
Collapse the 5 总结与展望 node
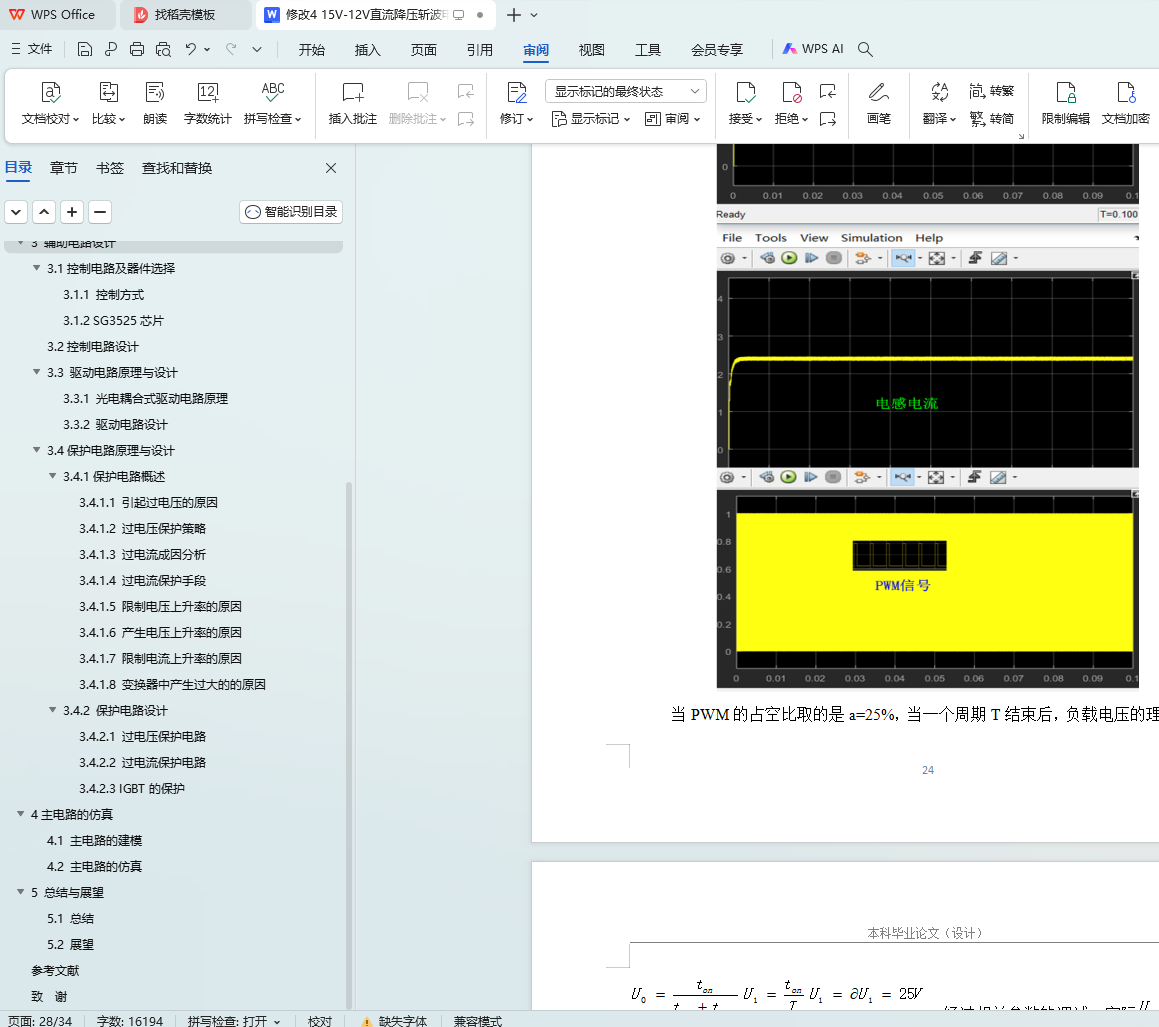[x=21, y=892]
